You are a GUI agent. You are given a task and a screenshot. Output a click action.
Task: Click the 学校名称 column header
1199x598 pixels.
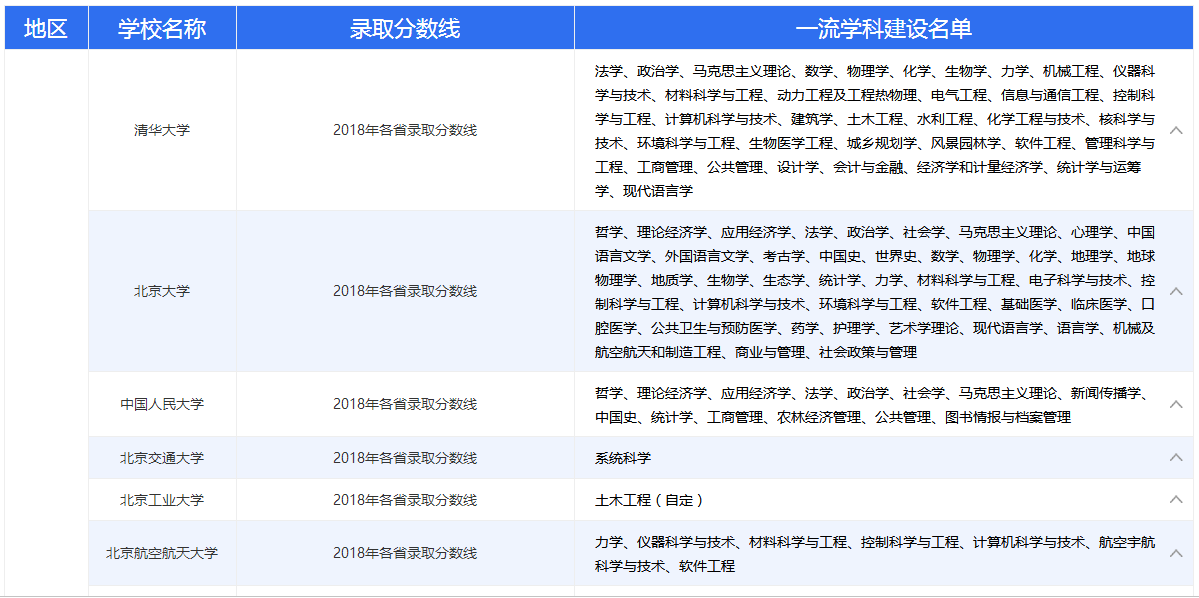pos(162,28)
